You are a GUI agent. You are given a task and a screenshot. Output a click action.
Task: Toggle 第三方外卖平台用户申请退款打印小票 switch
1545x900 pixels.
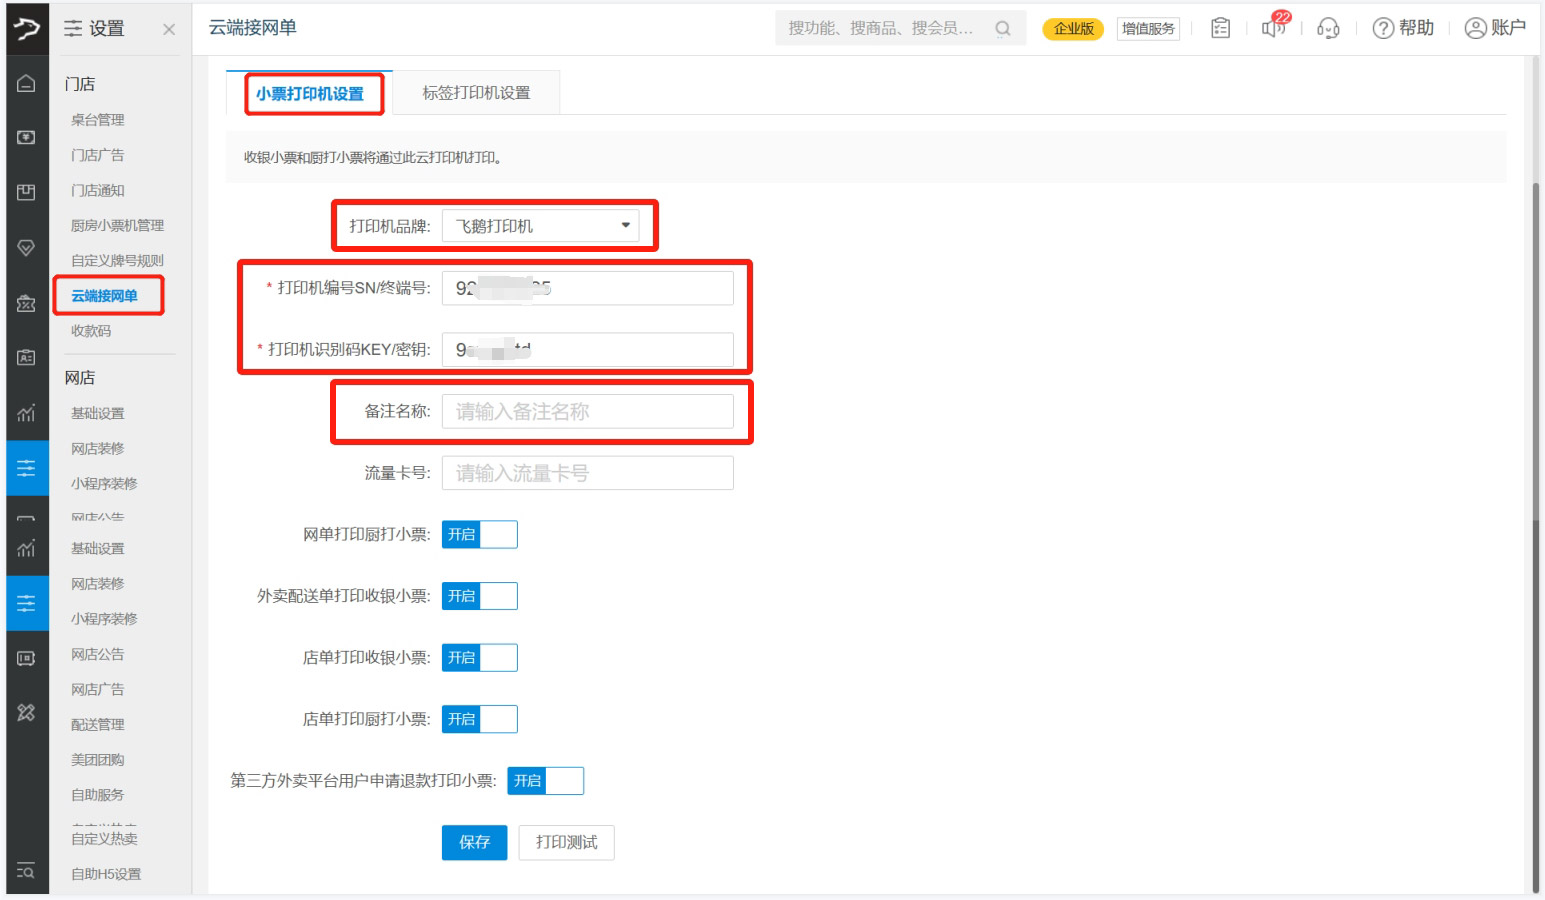[546, 781]
